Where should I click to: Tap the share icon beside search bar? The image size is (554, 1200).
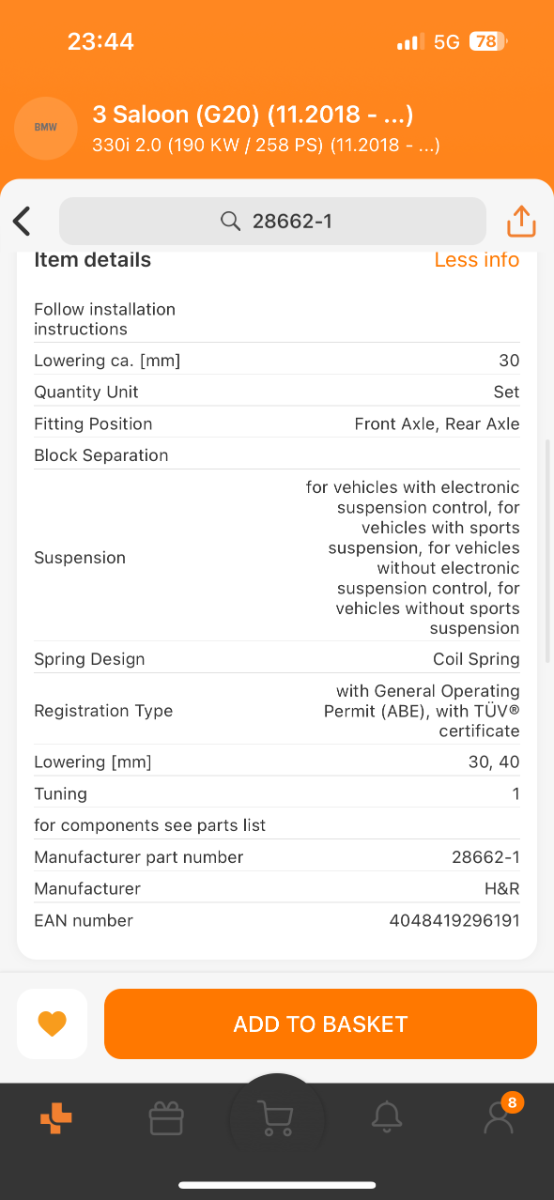521,221
